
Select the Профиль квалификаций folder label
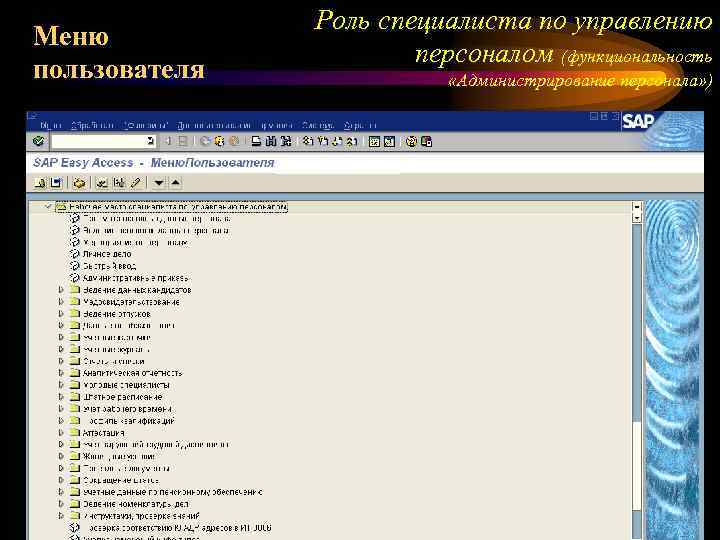tap(129, 421)
